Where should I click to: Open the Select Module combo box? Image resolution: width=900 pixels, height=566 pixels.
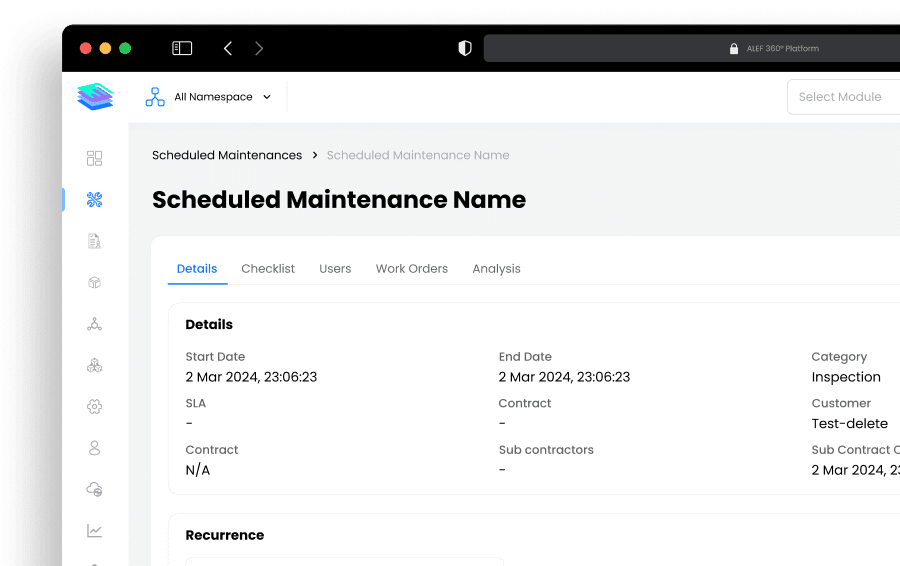[x=842, y=97]
